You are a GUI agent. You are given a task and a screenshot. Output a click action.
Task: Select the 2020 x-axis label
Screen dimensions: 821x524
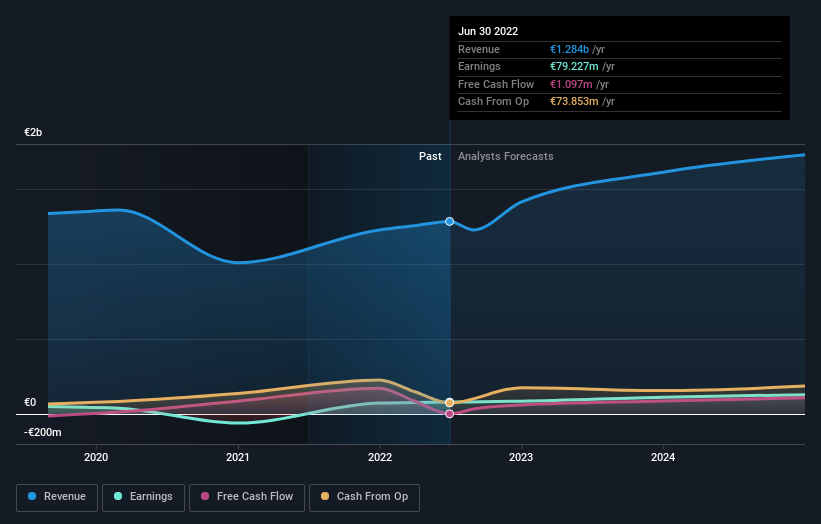click(x=96, y=458)
